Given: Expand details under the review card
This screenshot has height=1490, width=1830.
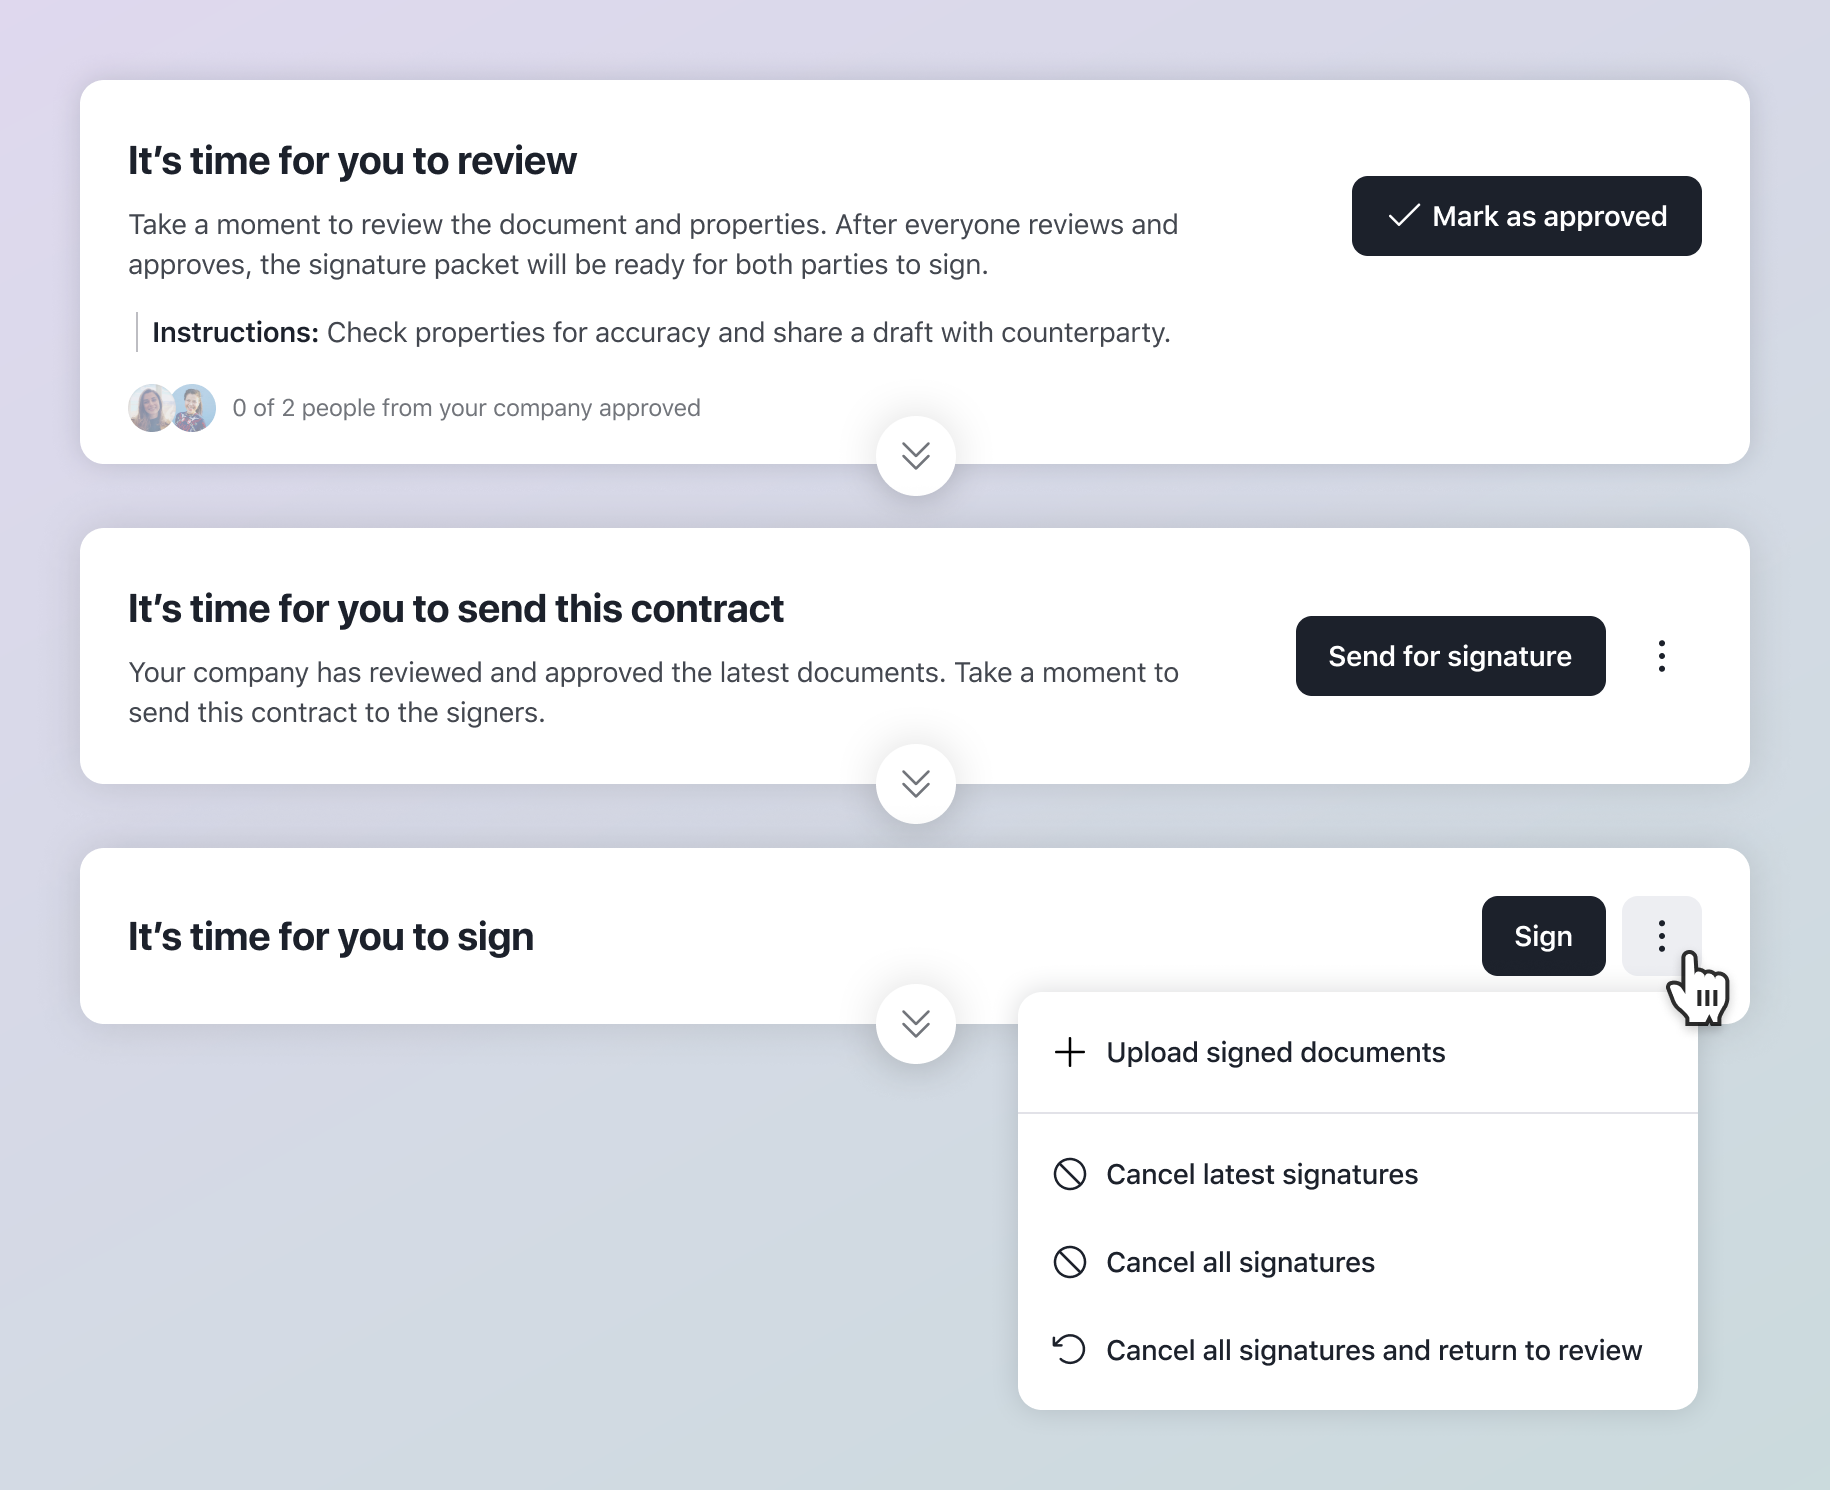Looking at the screenshot, I should [916, 456].
